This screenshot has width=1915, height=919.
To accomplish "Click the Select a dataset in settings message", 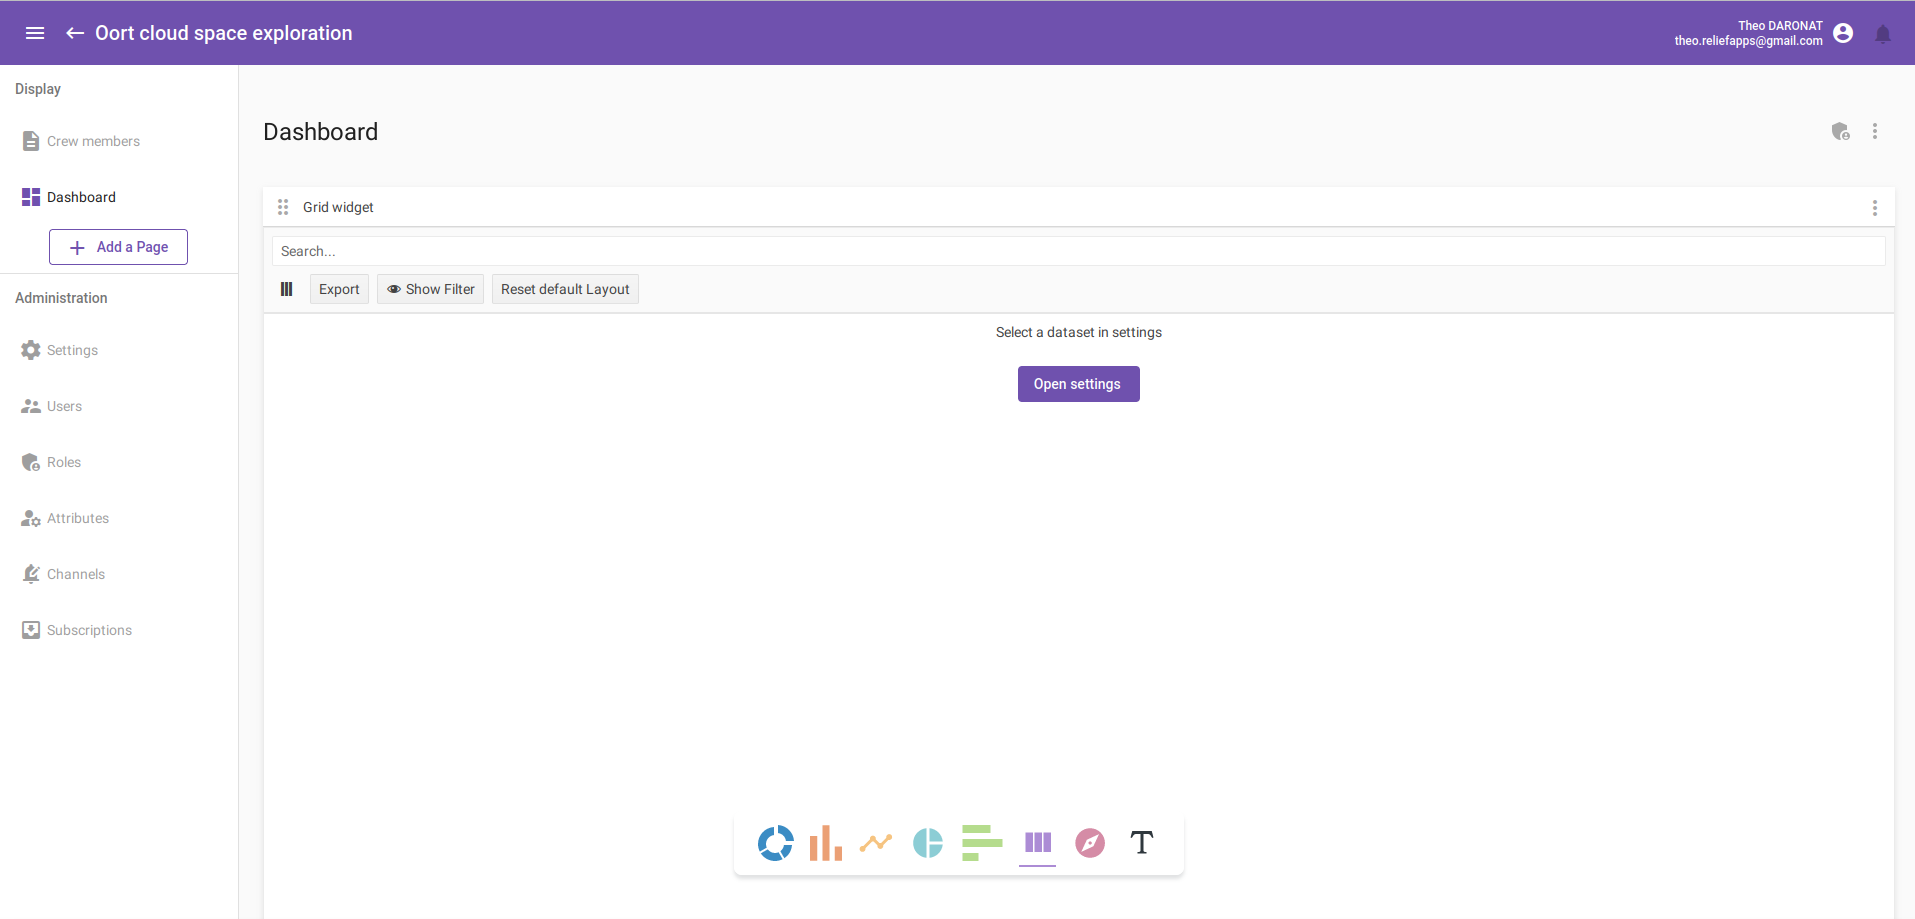I will coord(1078,332).
